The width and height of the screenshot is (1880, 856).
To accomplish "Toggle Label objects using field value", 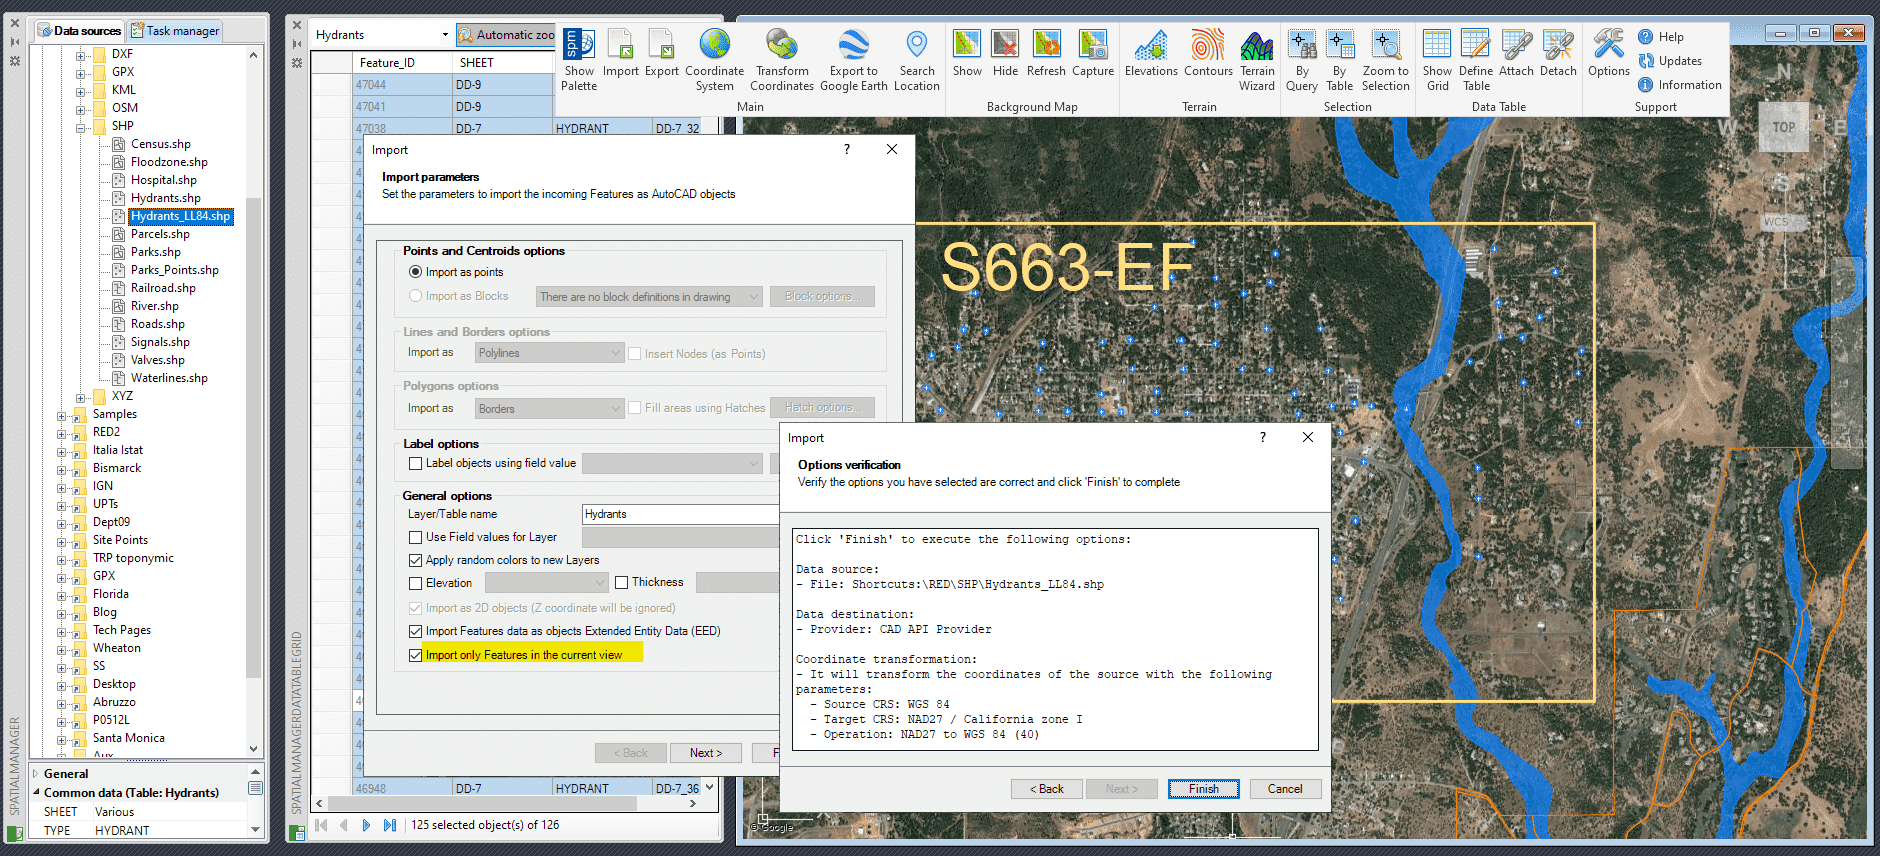I will (416, 463).
